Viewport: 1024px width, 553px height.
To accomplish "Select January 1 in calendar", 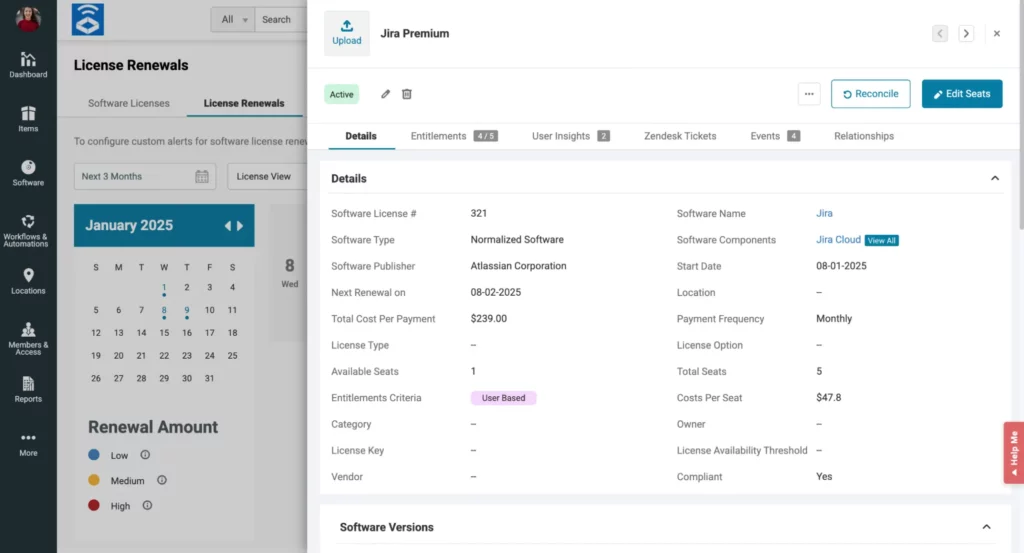I will 164,288.
